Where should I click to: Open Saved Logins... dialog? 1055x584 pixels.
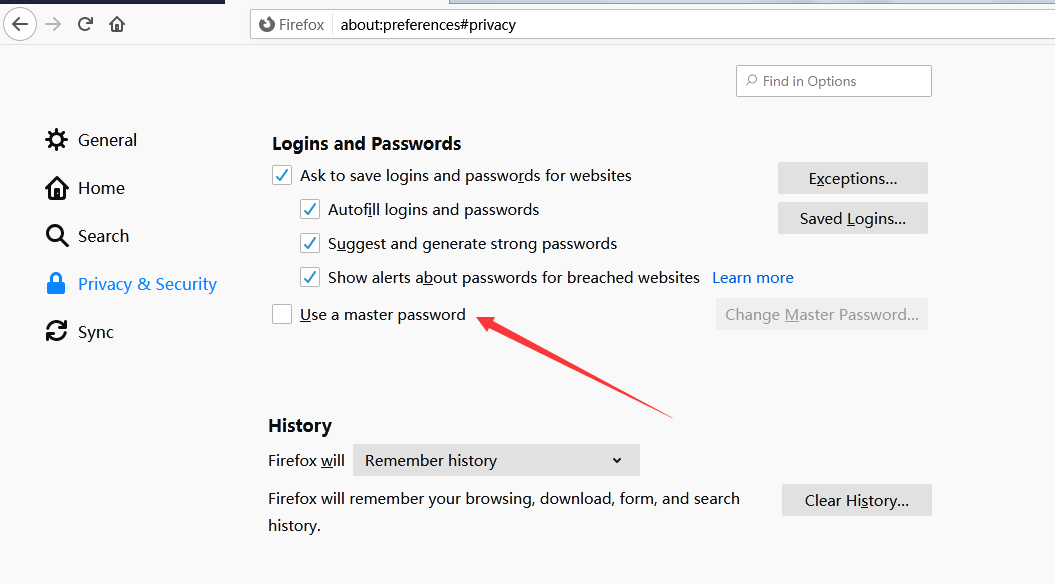point(852,219)
